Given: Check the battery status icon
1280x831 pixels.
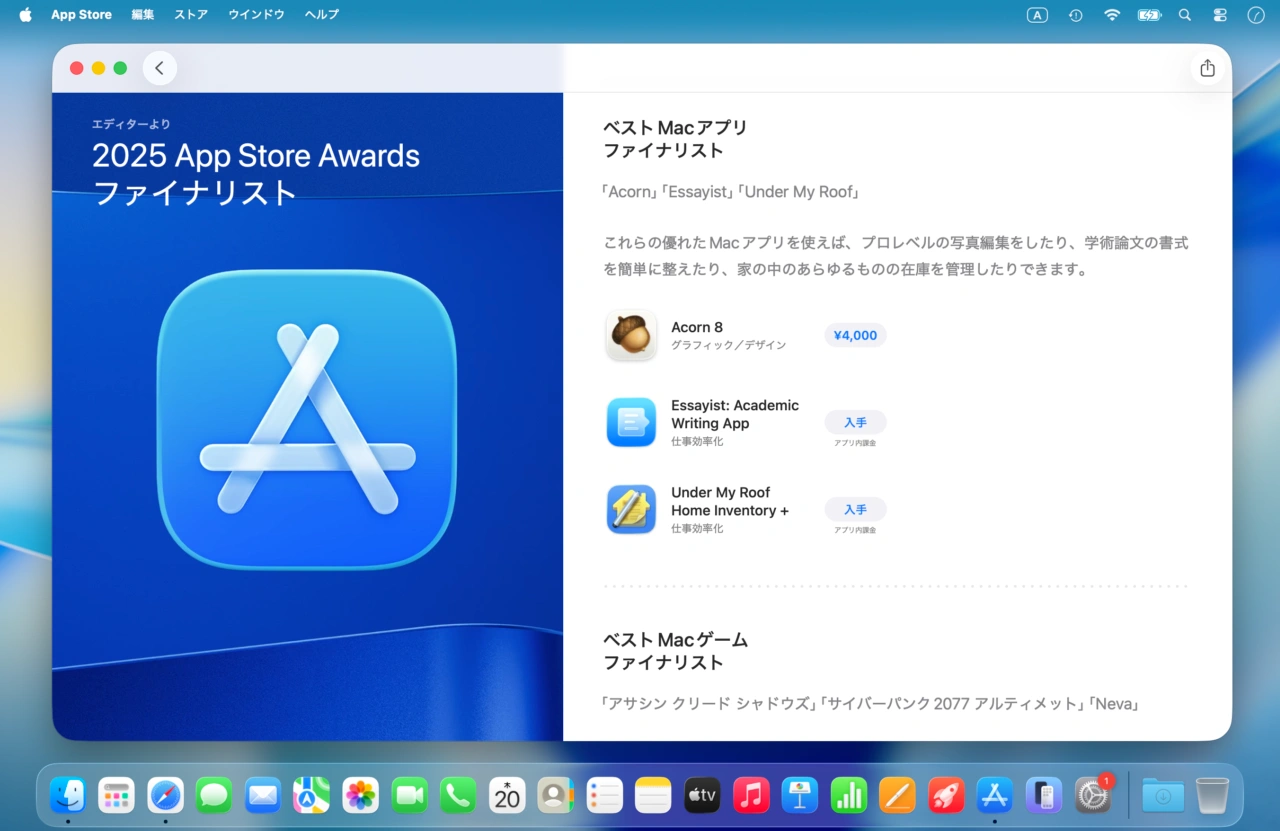Looking at the screenshot, I should click(x=1148, y=14).
